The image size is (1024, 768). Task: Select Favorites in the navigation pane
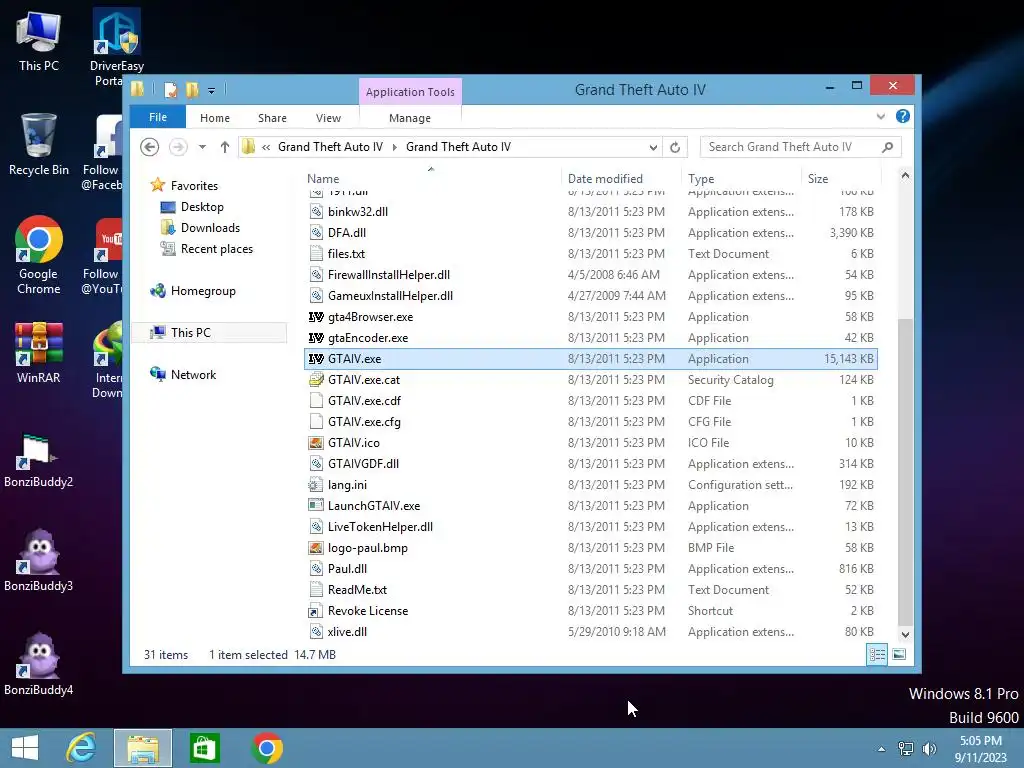coord(194,185)
